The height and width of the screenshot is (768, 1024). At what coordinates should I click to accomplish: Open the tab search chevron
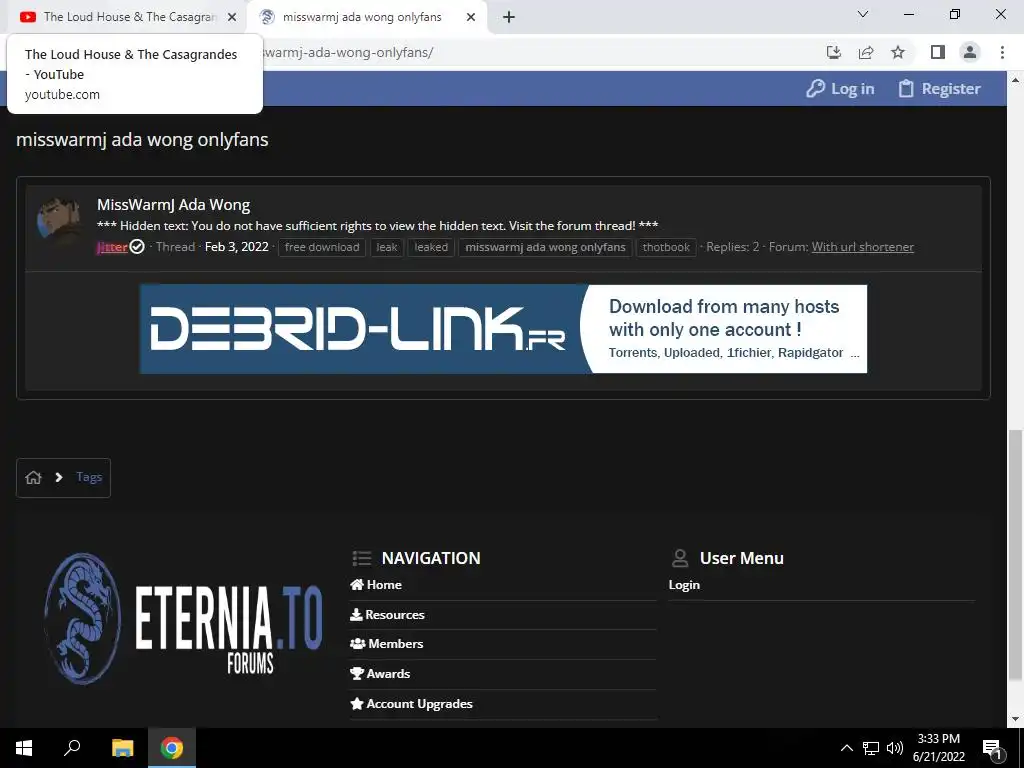(863, 14)
